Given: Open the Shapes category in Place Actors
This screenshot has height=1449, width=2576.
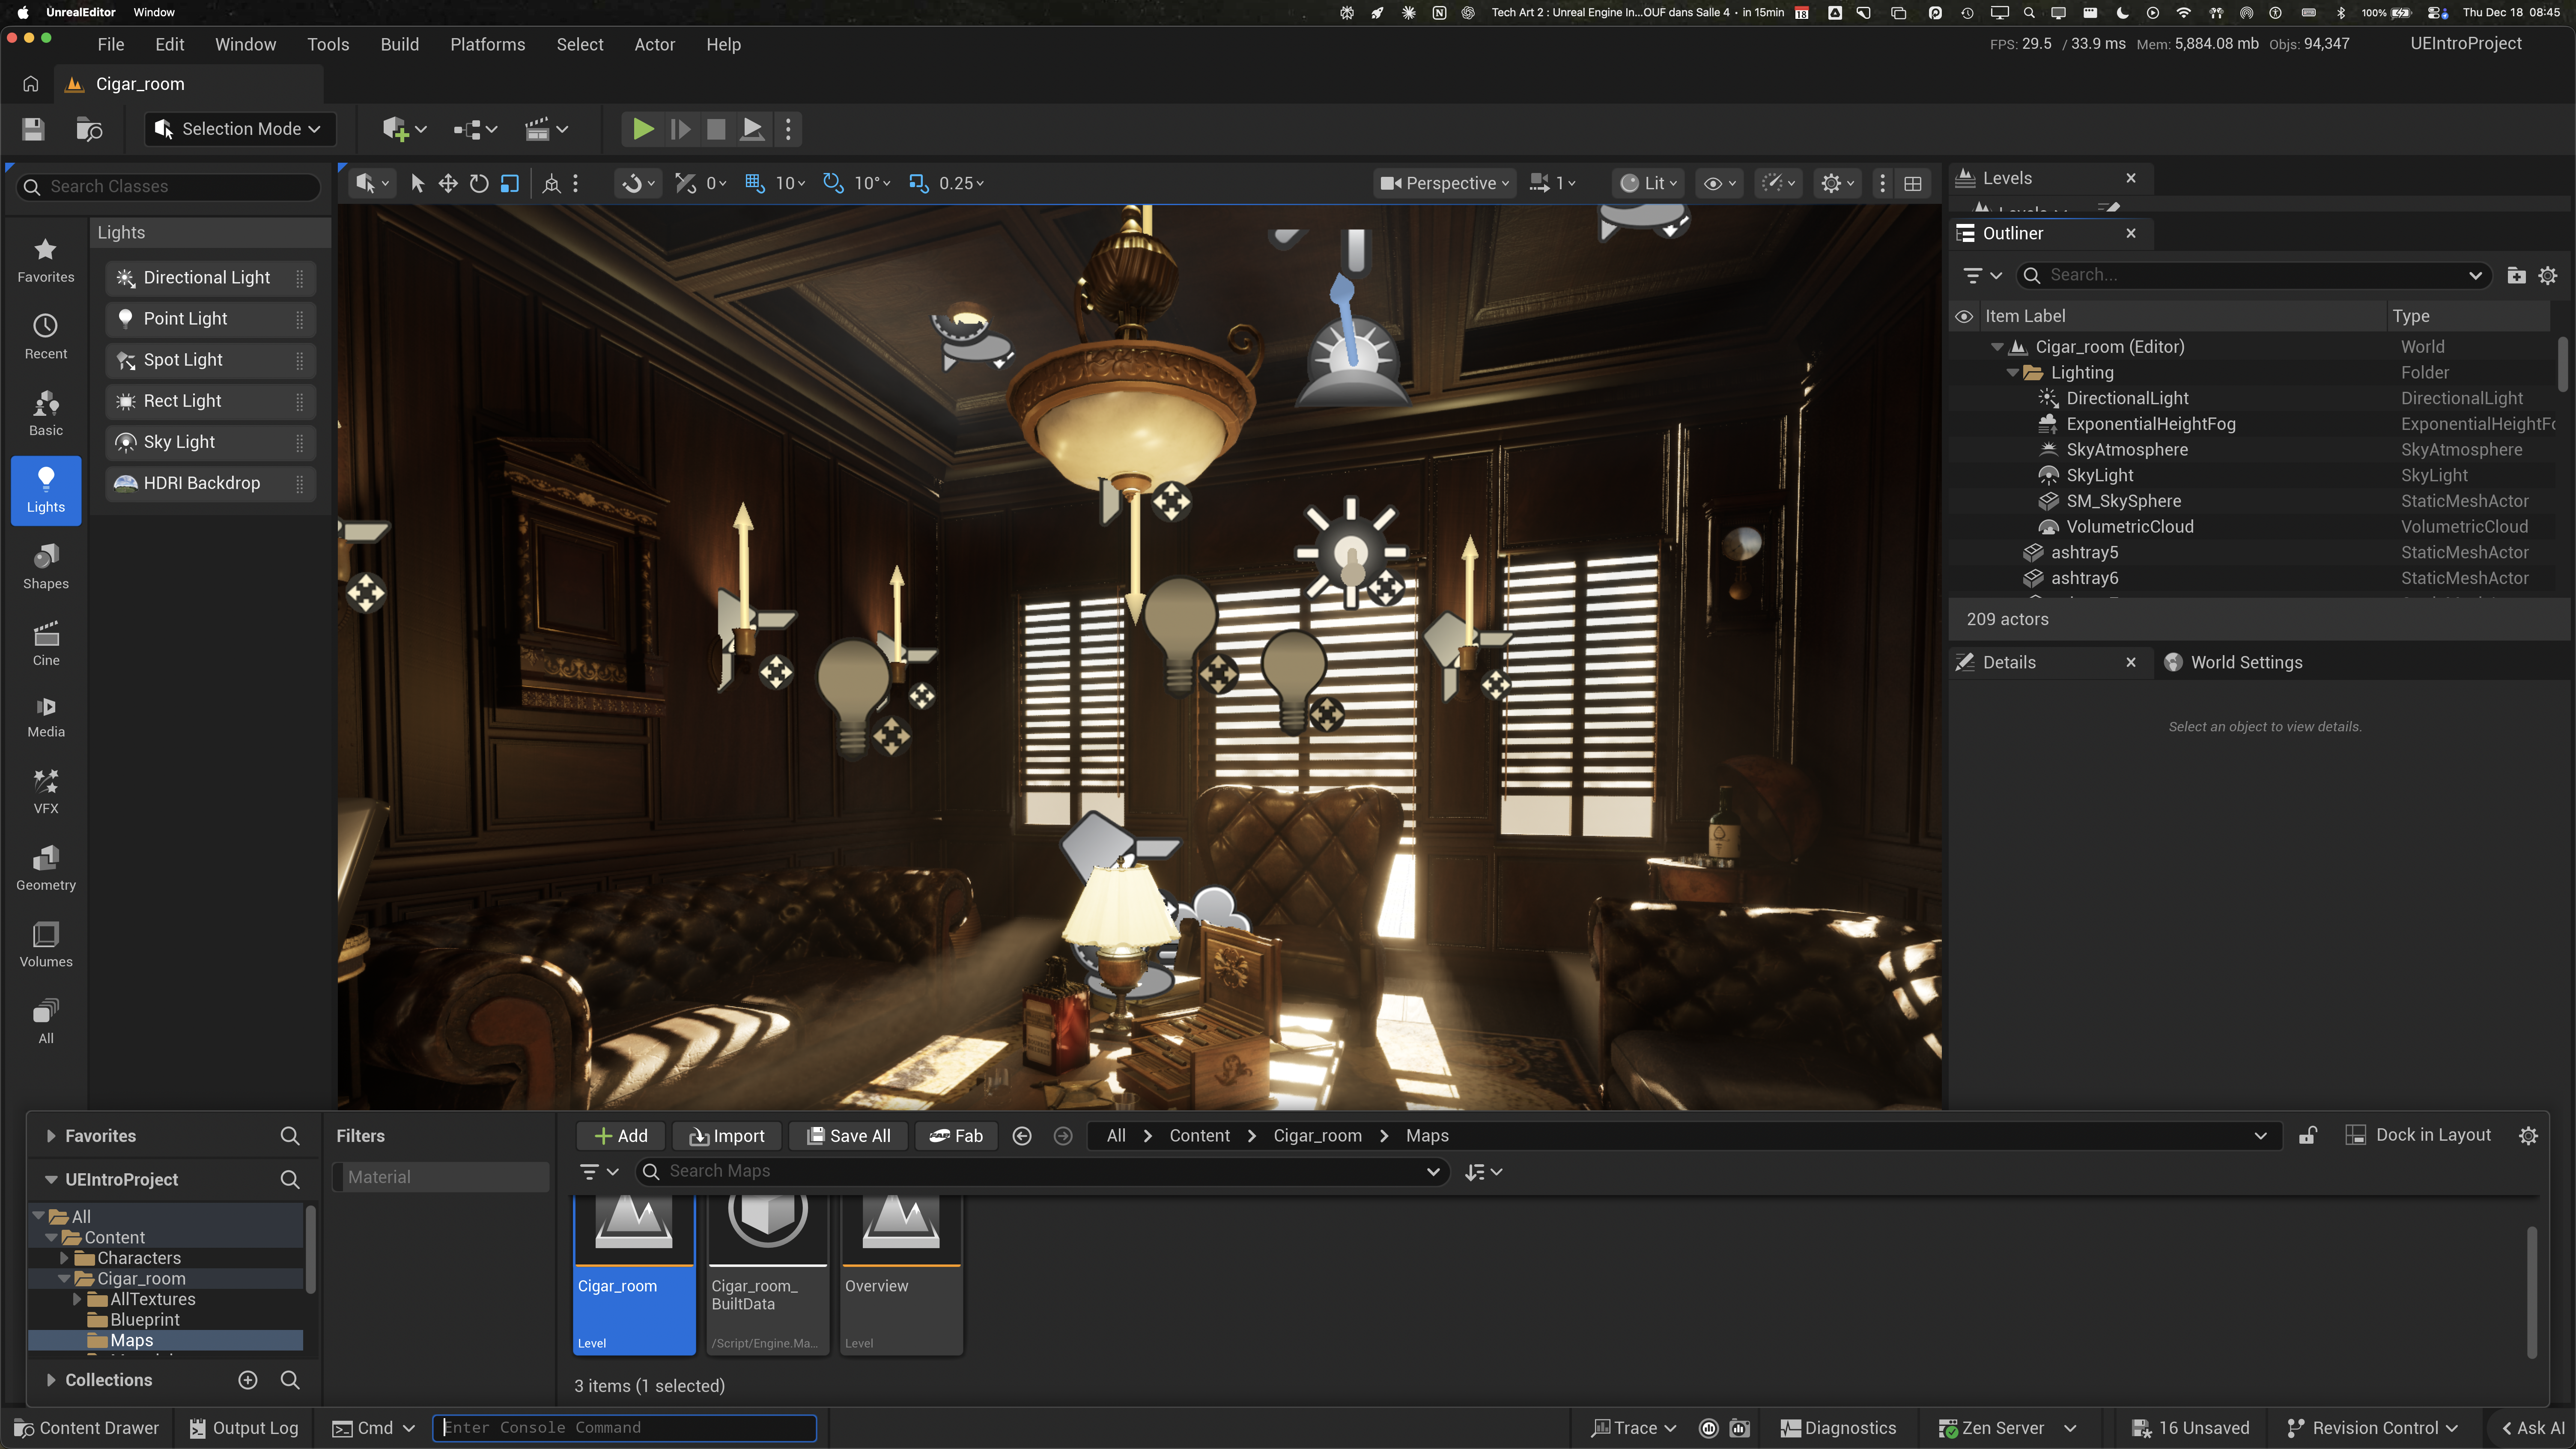Looking at the screenshot, I should click(46, 567).
